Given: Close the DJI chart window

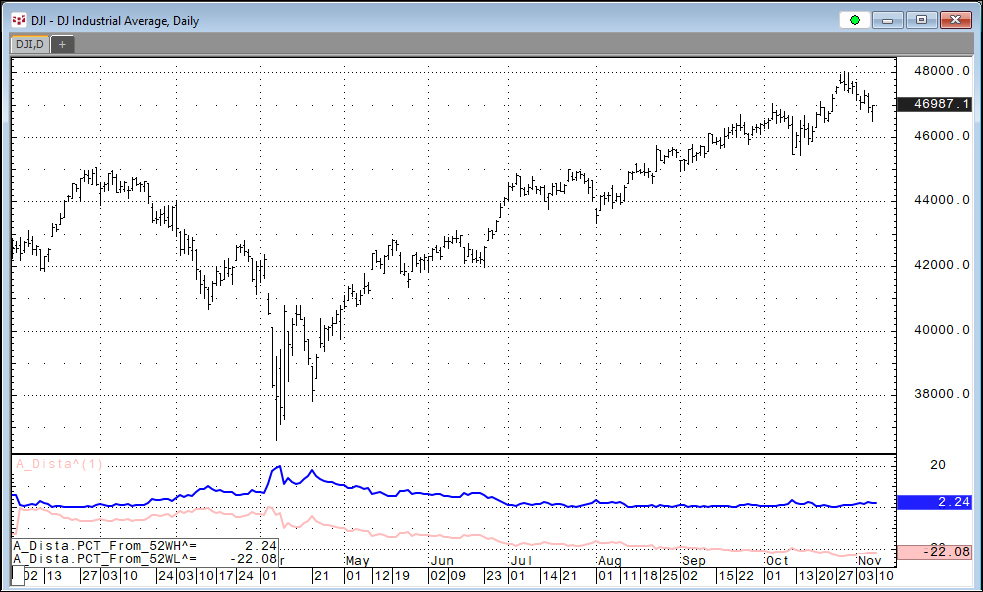Looking at the screenshot, I should tap(953, 20).
